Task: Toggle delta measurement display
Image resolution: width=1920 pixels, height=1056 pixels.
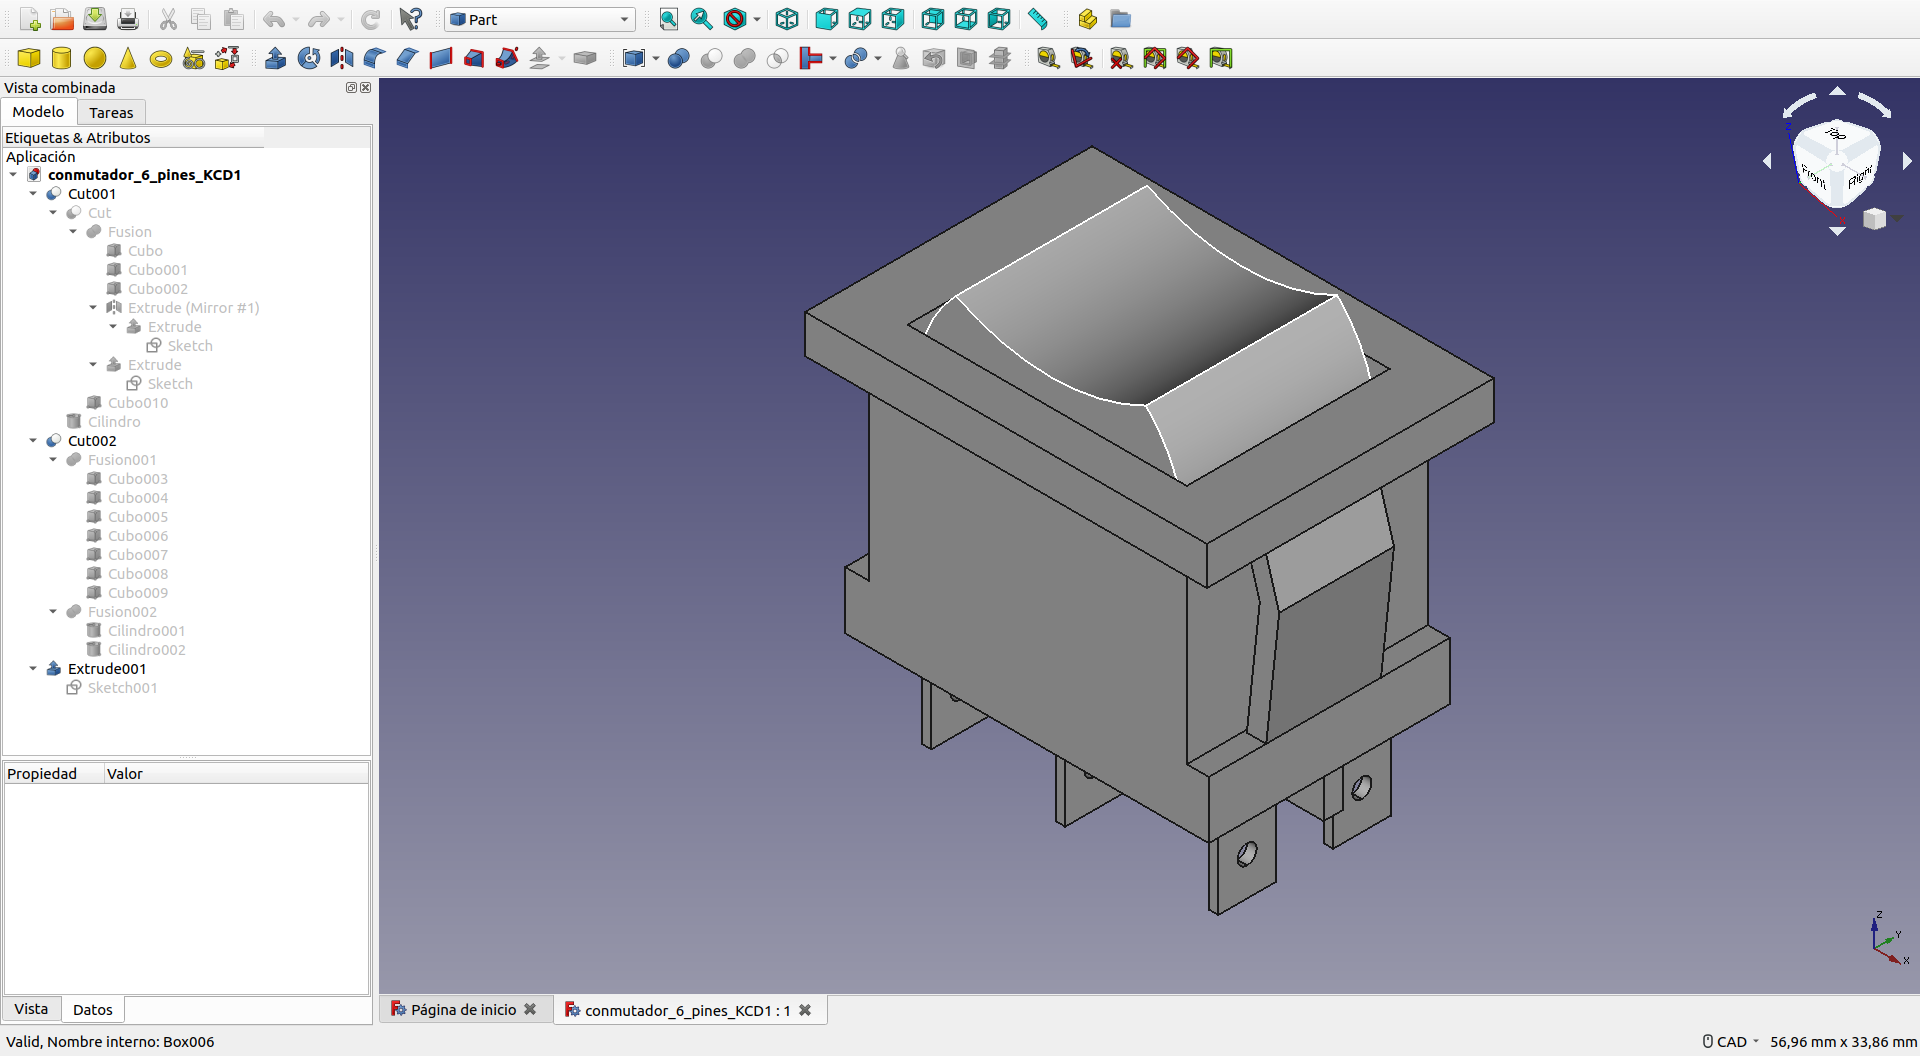Action: click(1221, 59)
